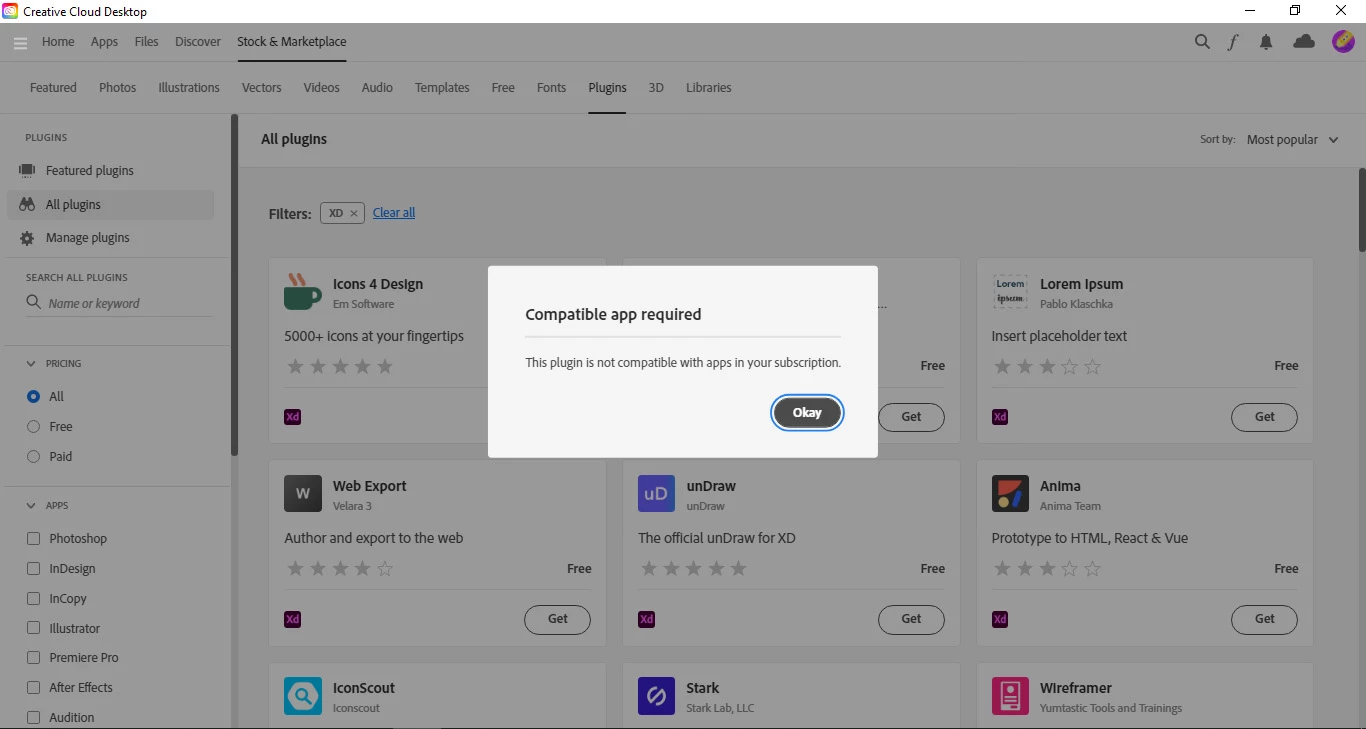Check the Illustrator app checkbox
The width and height of the screenshot is (1366, 729).
[x=34, y=629]
